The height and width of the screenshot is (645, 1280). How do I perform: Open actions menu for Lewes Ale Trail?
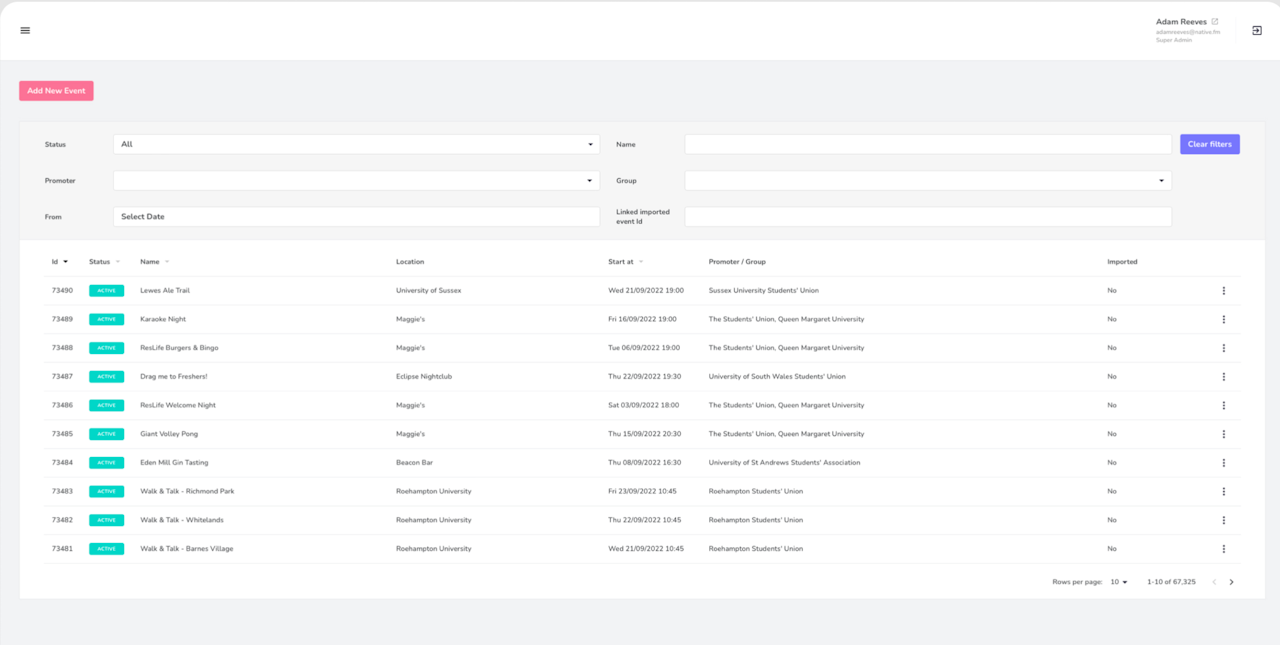(1223, 291)
